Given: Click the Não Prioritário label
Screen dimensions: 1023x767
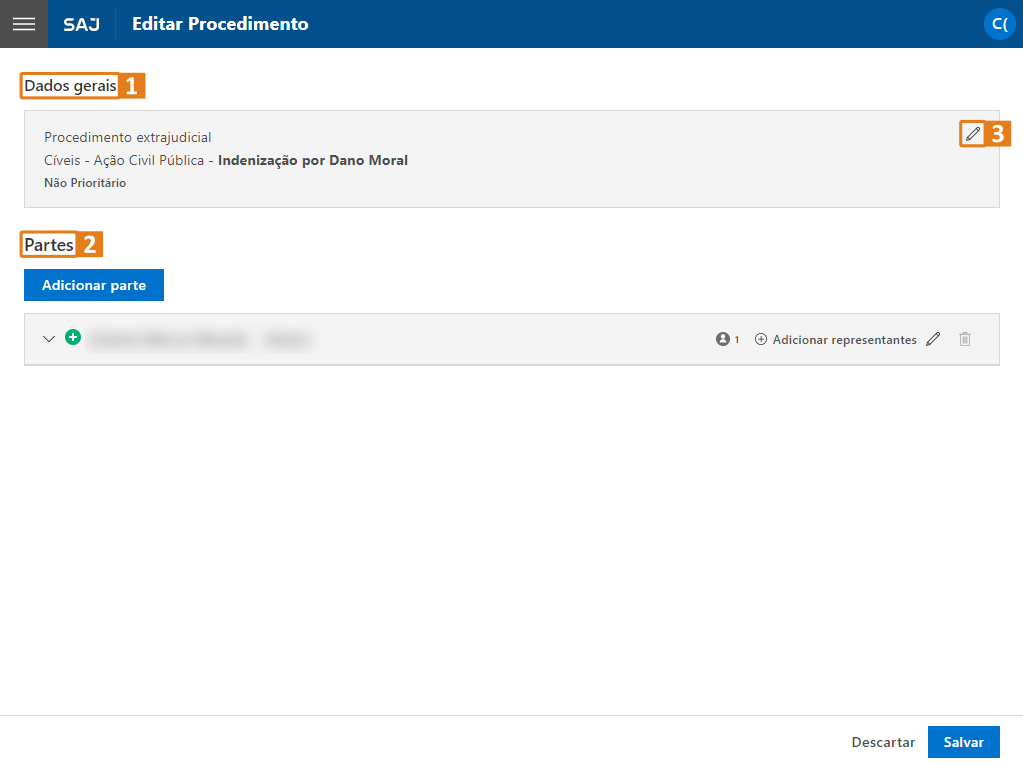Looking at the screenshot, I should click(x=85, y=183).
